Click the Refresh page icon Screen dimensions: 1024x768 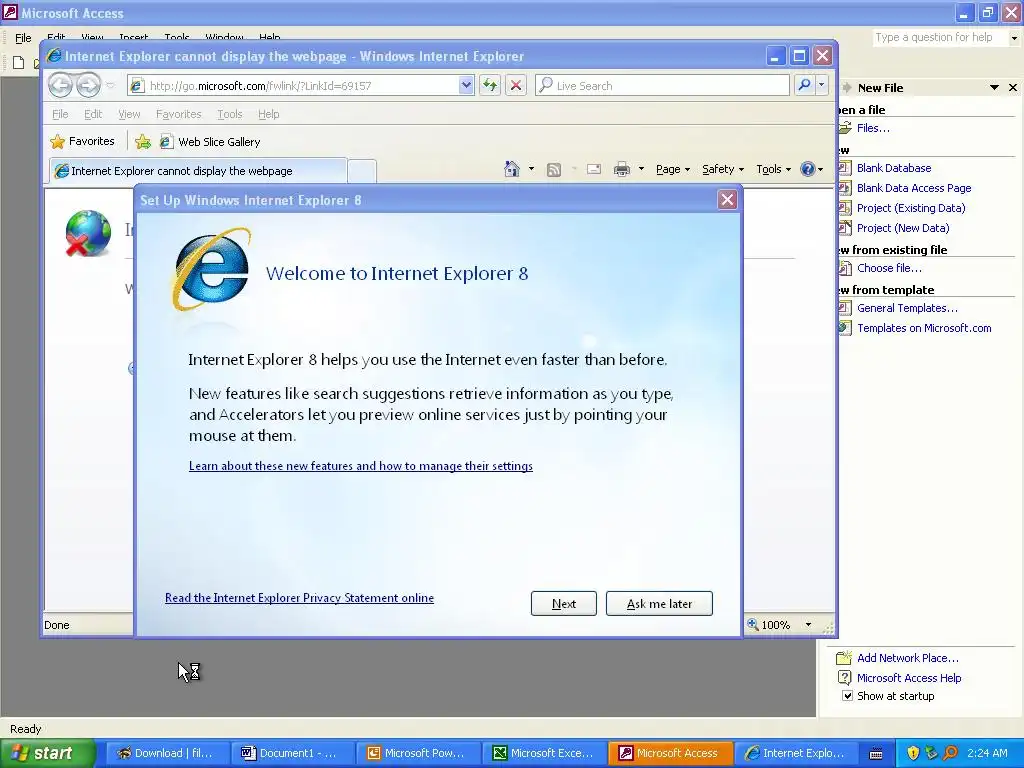point(490,85)
